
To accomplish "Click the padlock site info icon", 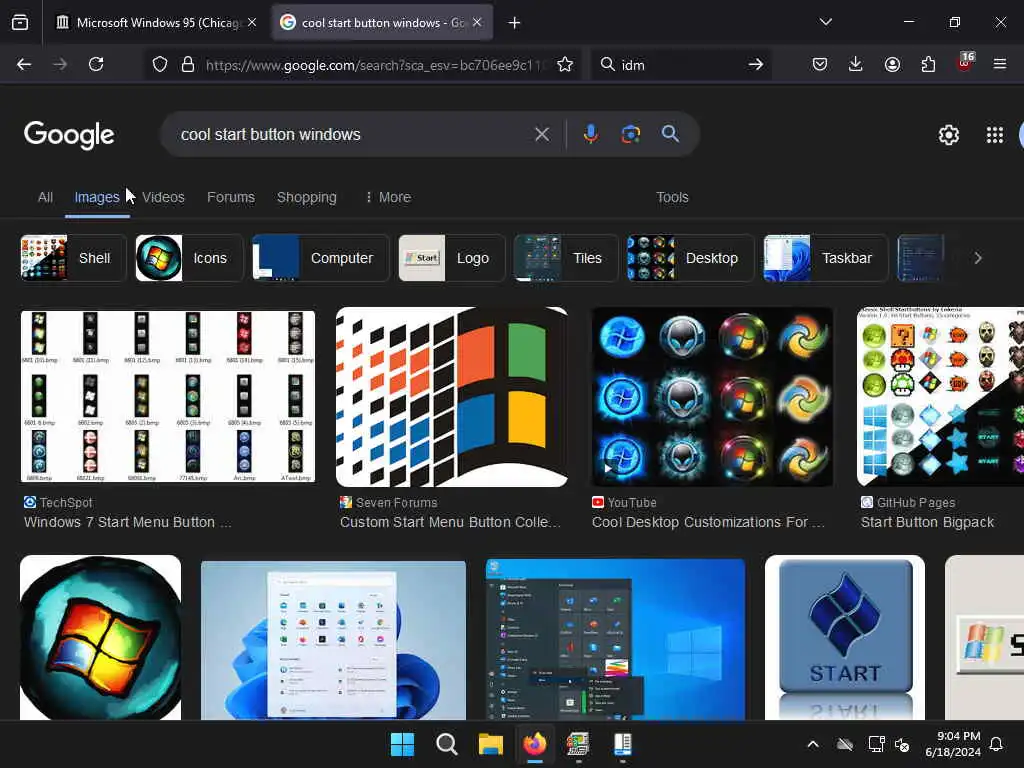I will click(x=188, y=64).
